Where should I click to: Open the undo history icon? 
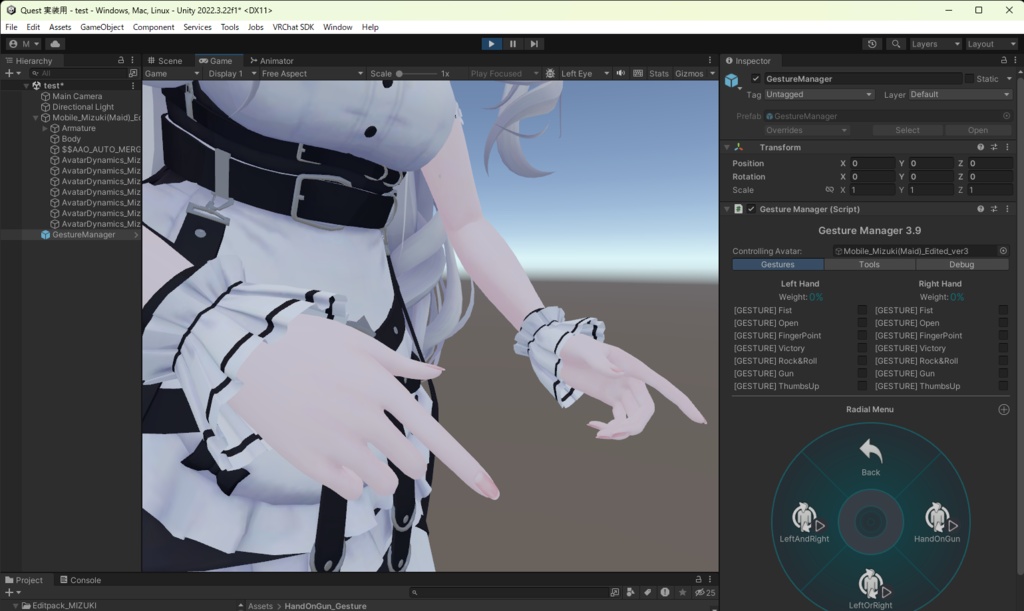pyautogui.click(x=872, y=44)
